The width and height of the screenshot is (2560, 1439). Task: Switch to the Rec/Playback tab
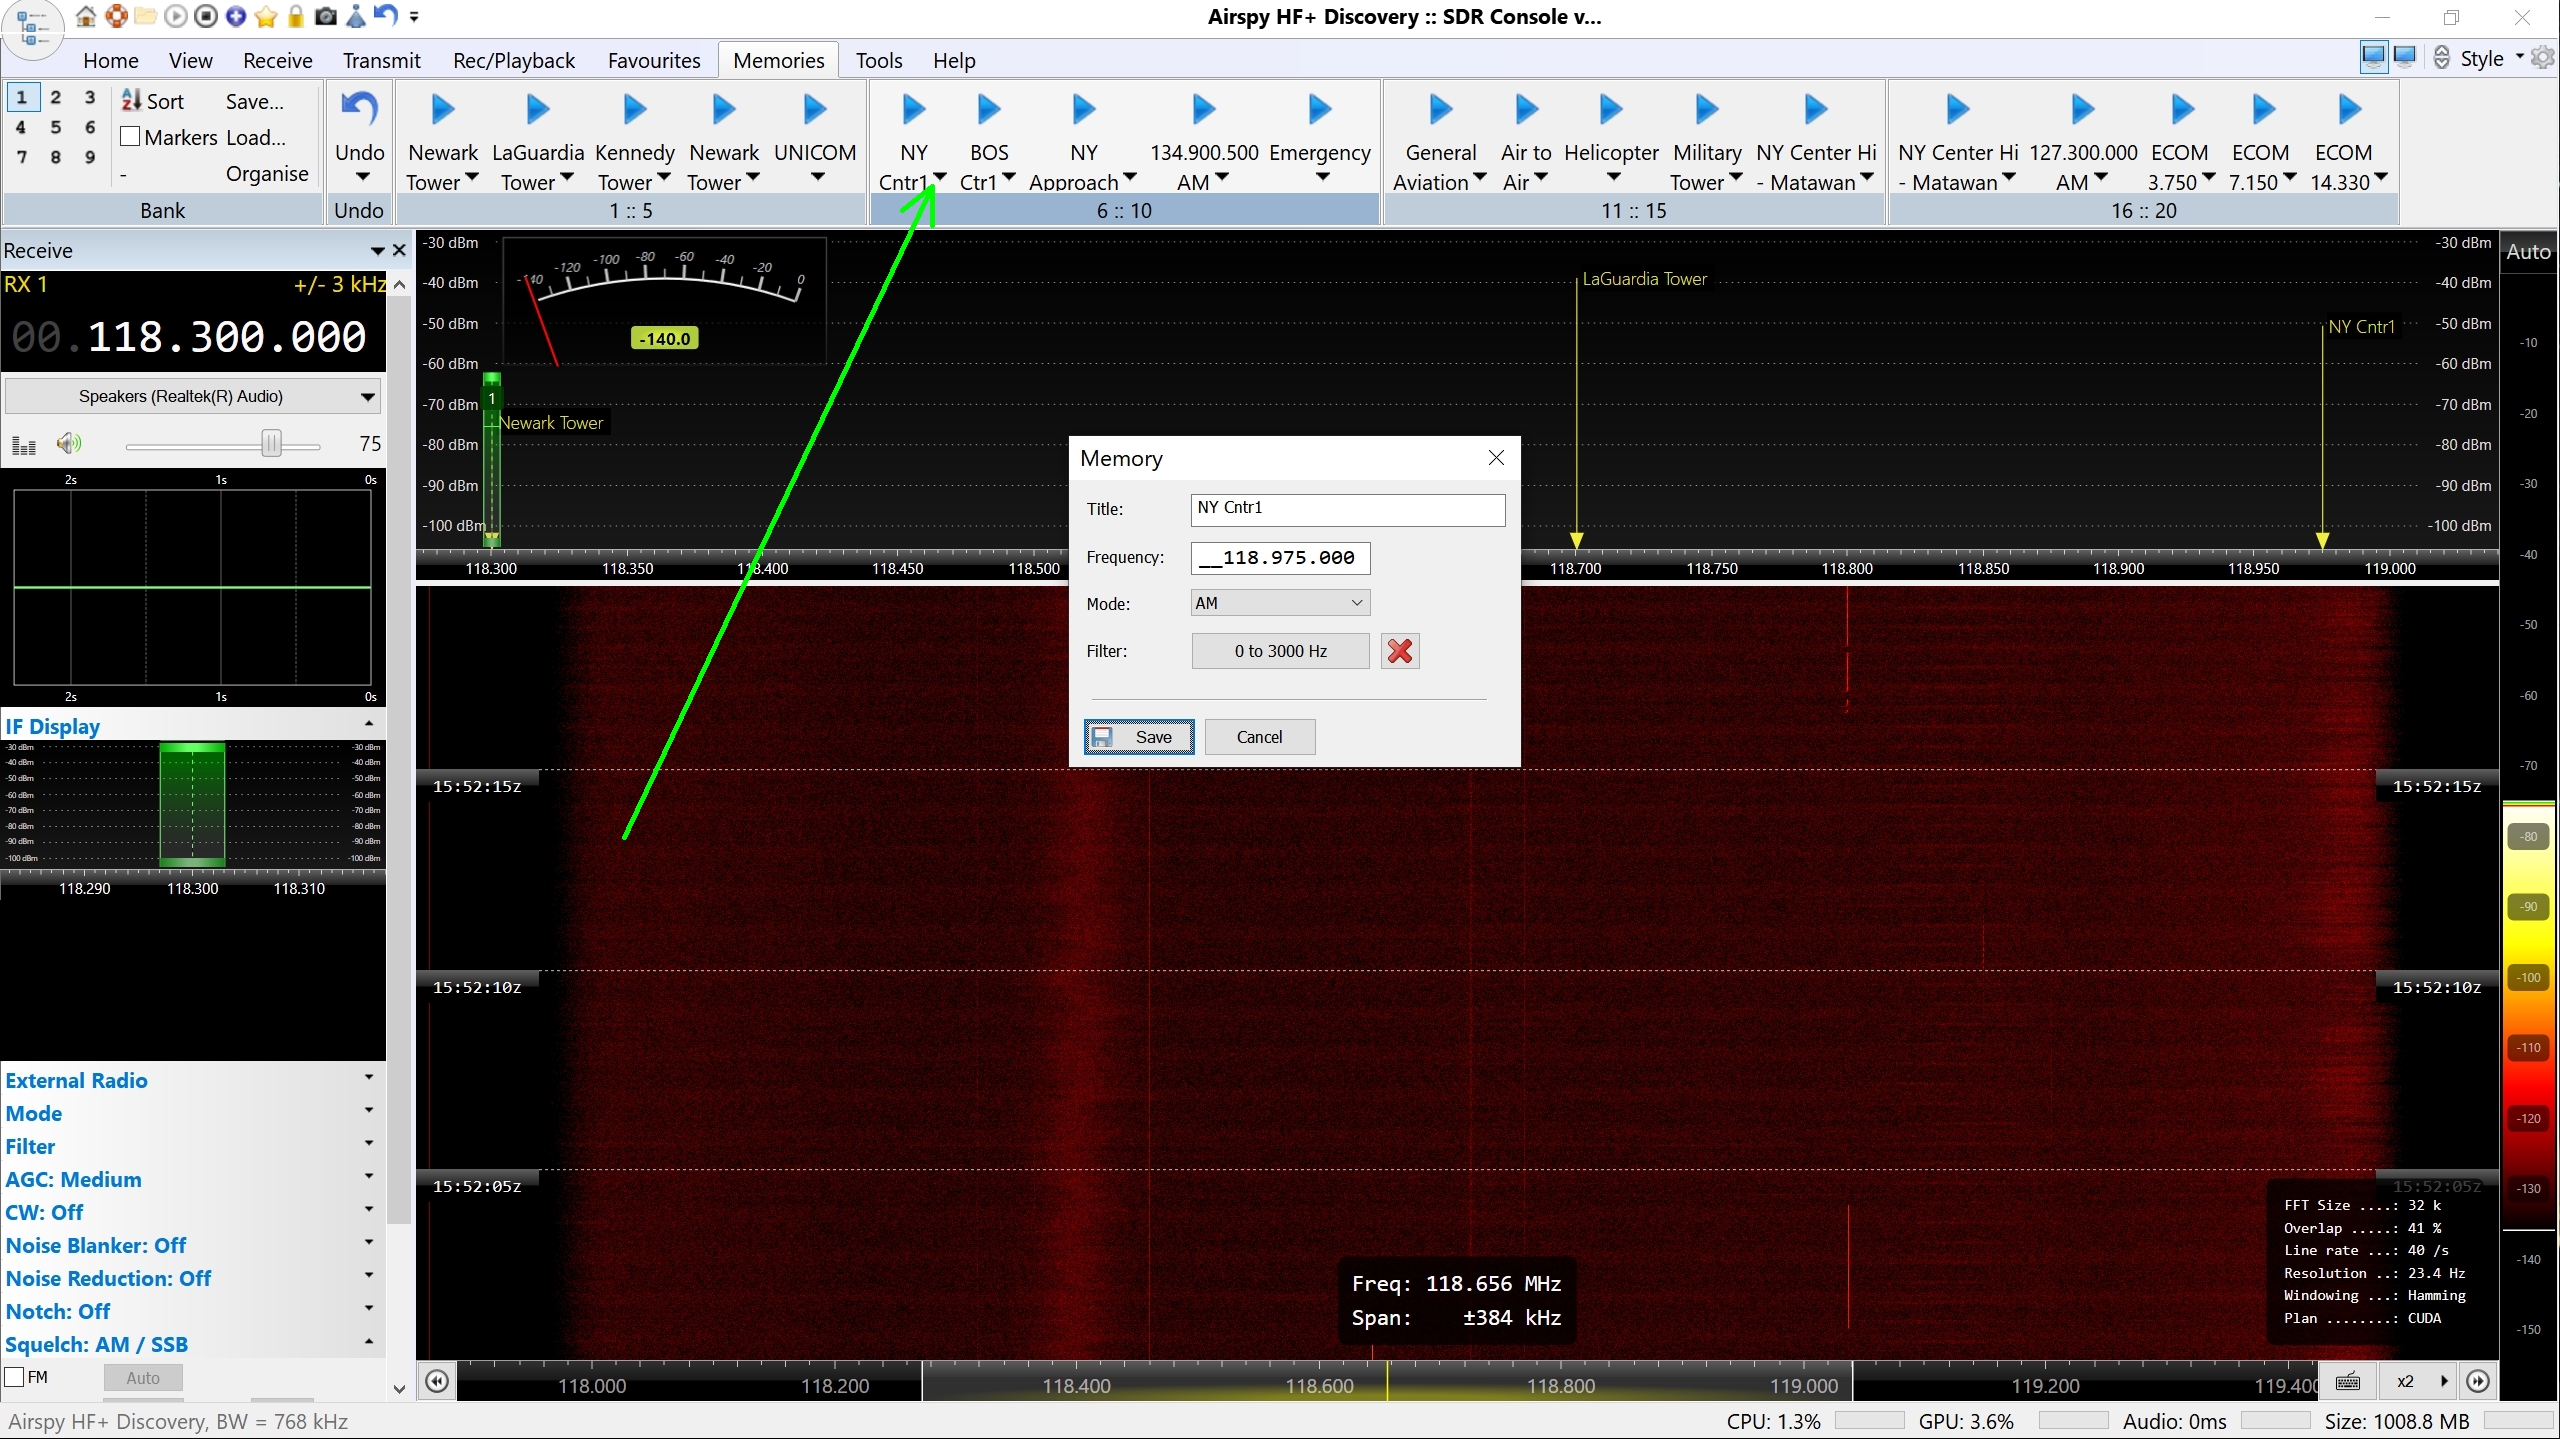[x=513, y=60]
